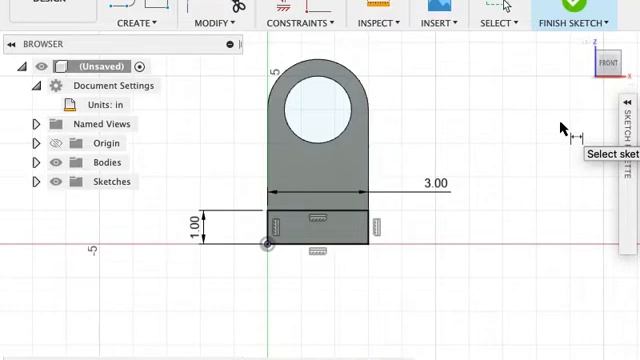
Task: Activate the Unsaved component radio button
Action: click(140, 67)
